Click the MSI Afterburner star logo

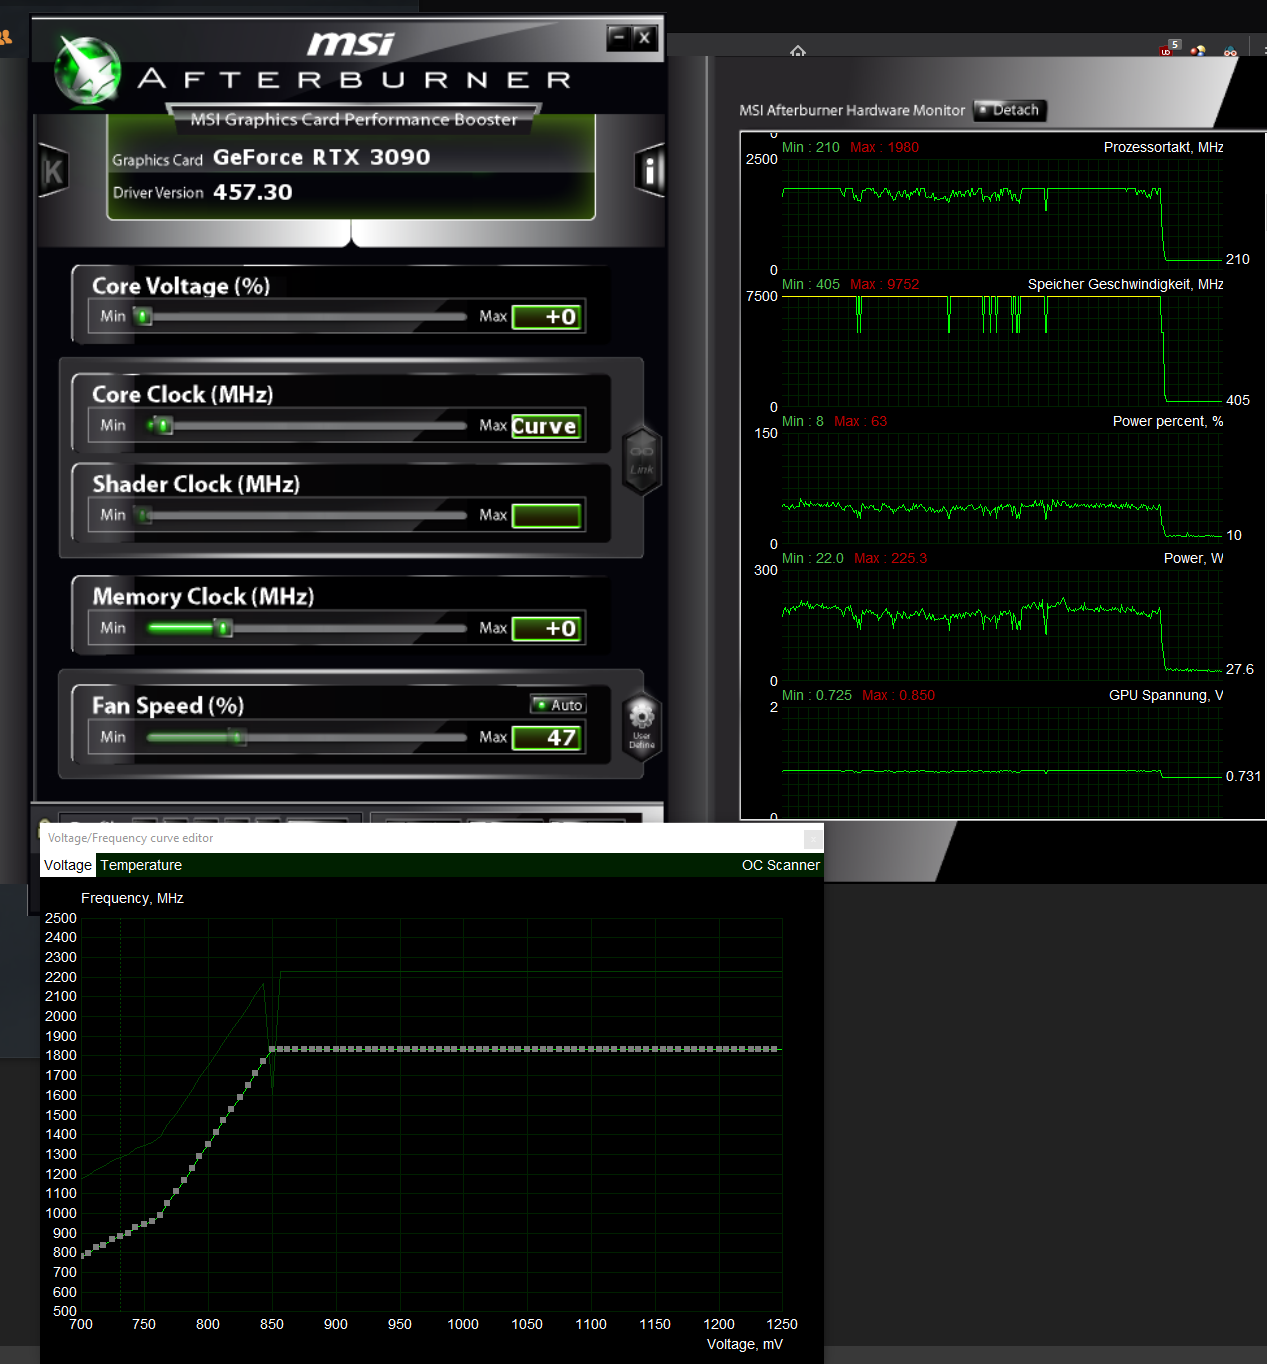click(88, 70)
